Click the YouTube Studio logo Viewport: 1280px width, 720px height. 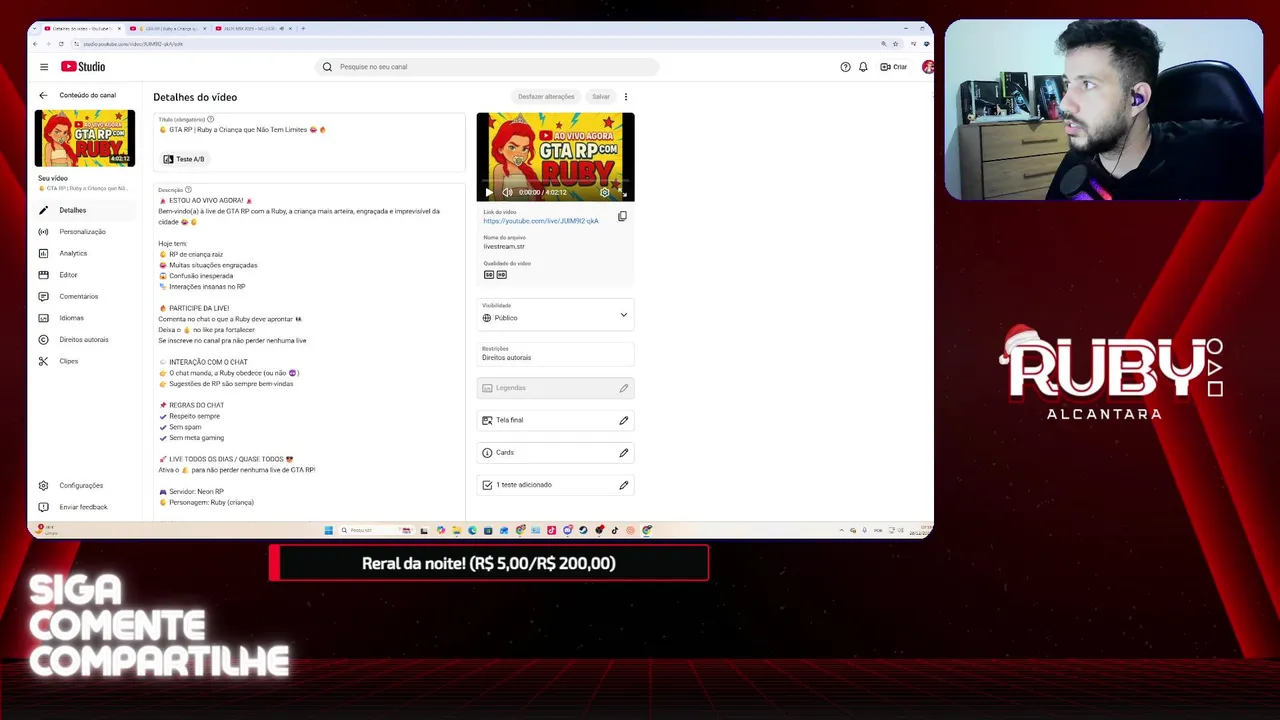click(x=83, y=67)
